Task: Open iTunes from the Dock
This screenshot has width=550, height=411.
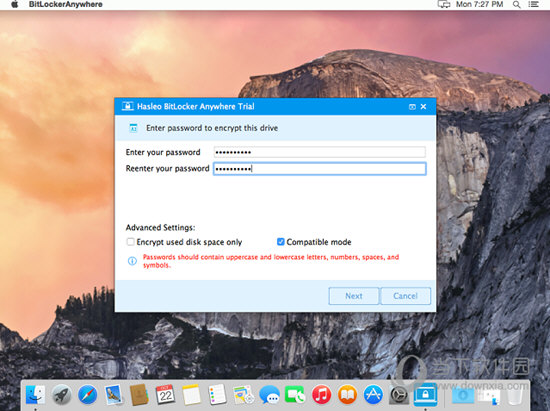Action: tap(321, 395)
